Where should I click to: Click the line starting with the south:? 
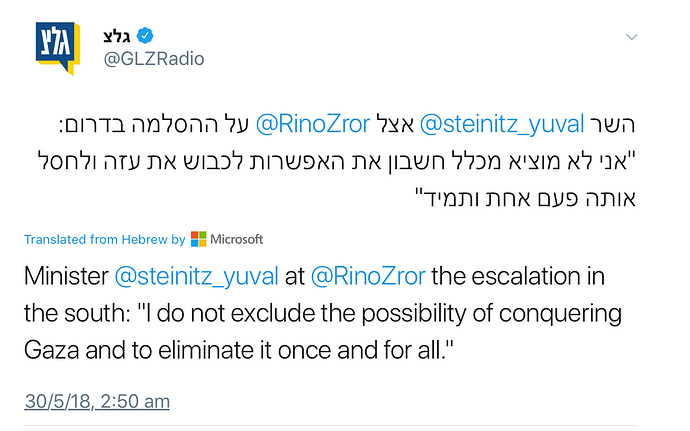pos(323,313)
